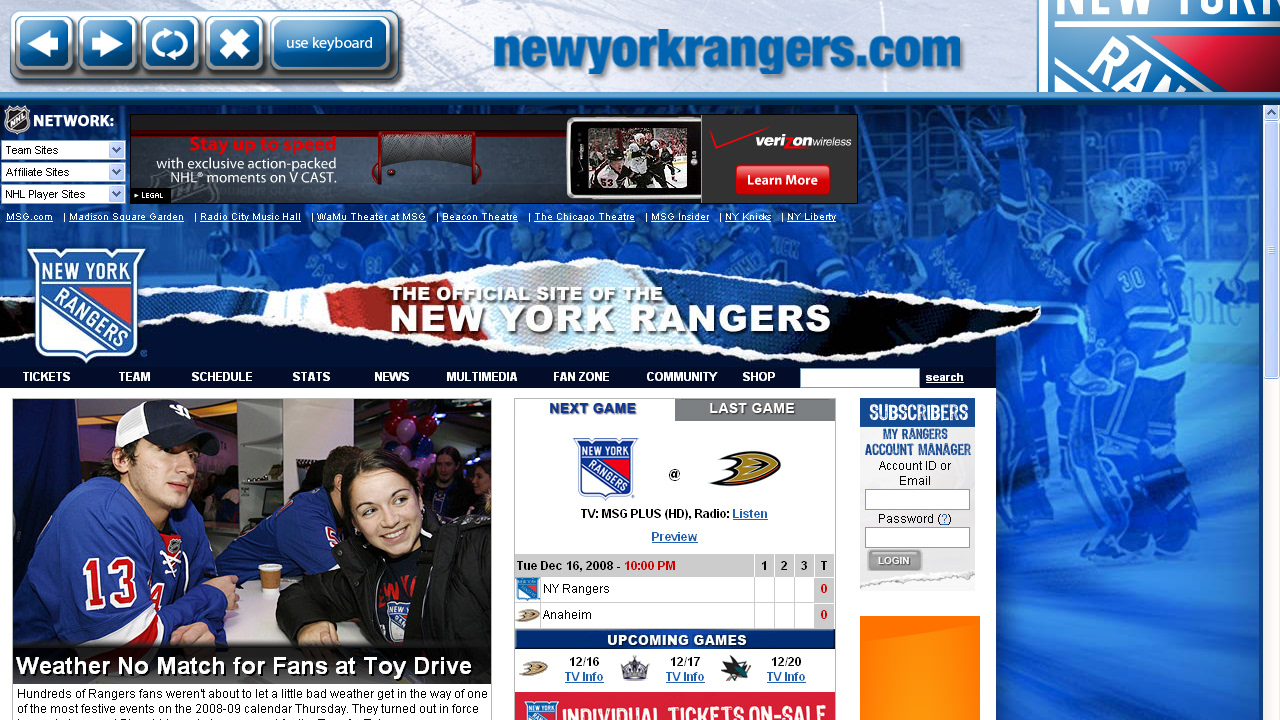
Task: Select the Next Game tab
Action: click(x=594, y=409)
